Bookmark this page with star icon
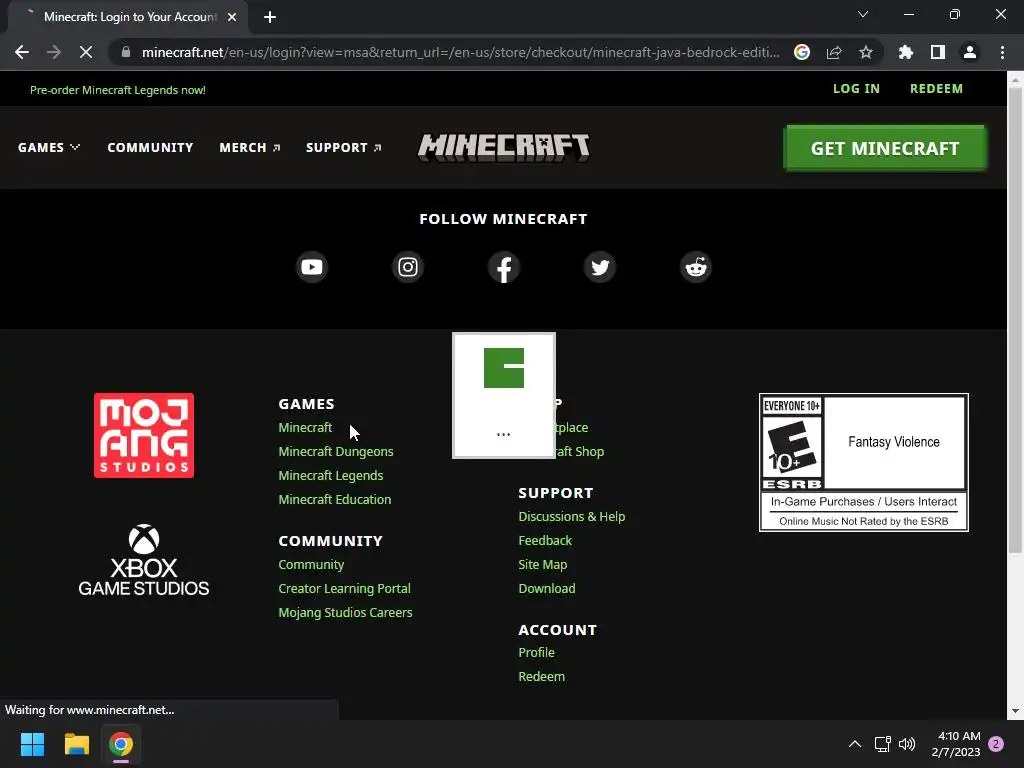The image size is (1024, 768). 866,52
